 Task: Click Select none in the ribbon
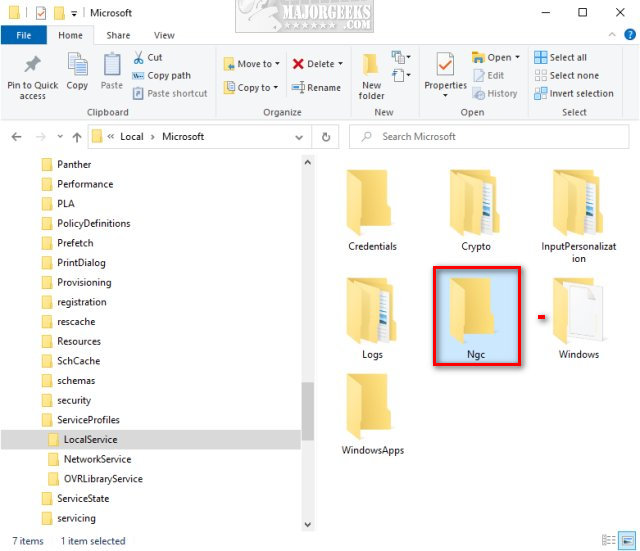(567, 76)
